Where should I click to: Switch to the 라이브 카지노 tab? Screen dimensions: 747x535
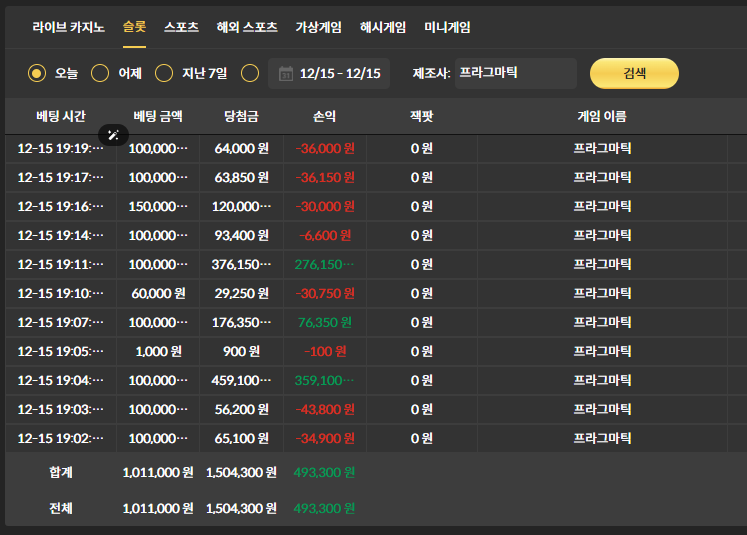(x=69, y=27)
